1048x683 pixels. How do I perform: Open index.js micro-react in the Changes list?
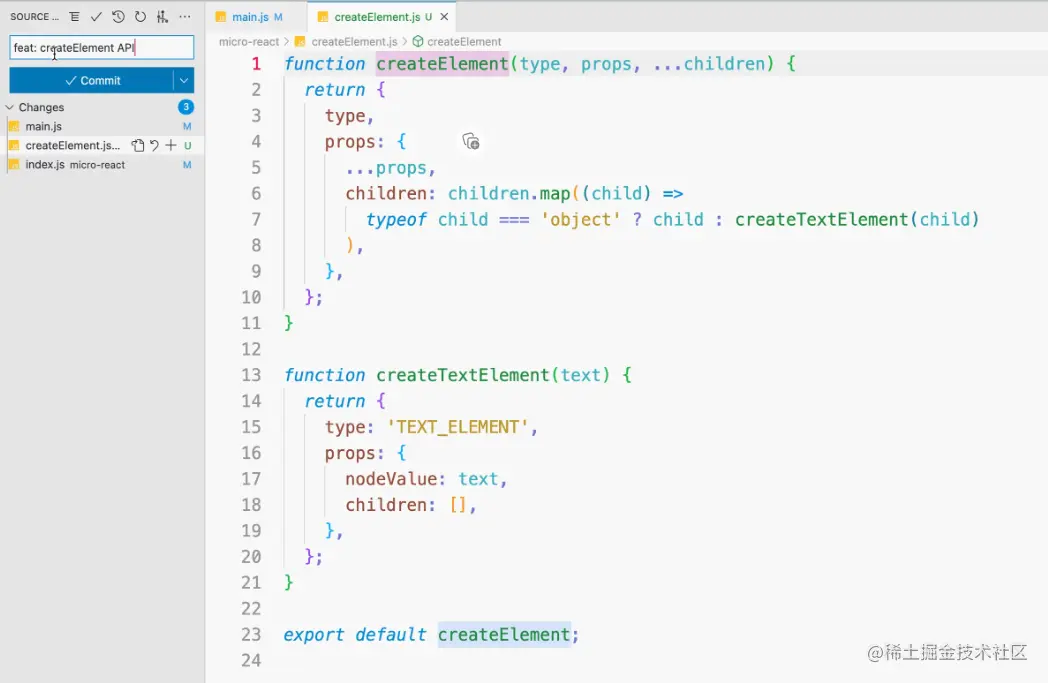pos(75,164)
